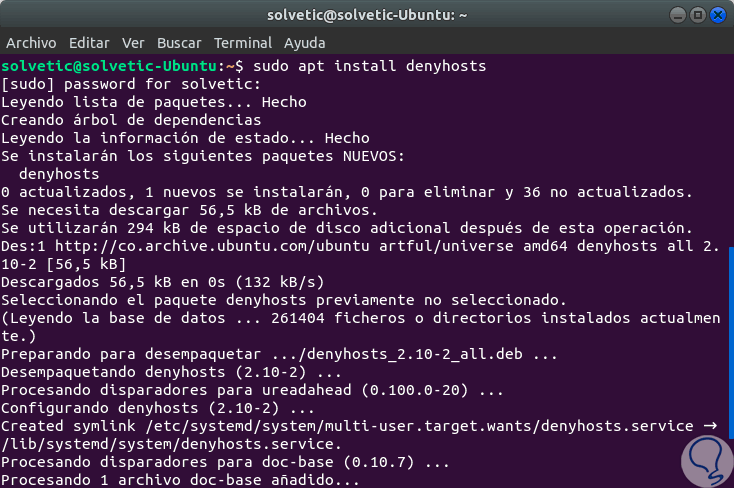Open the Terminal menu
734x488 pixels.
point(242,43)
